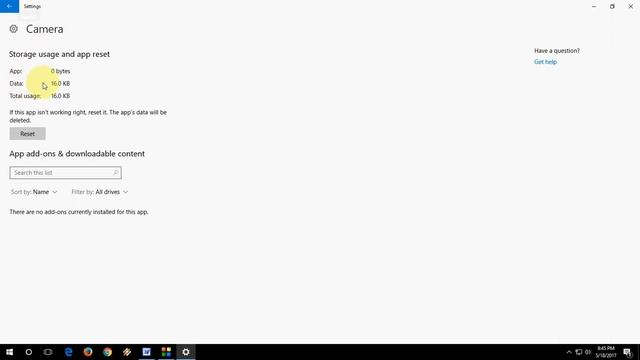Open the Windows Start menu
640x360 pixels.
pos(9,352)
